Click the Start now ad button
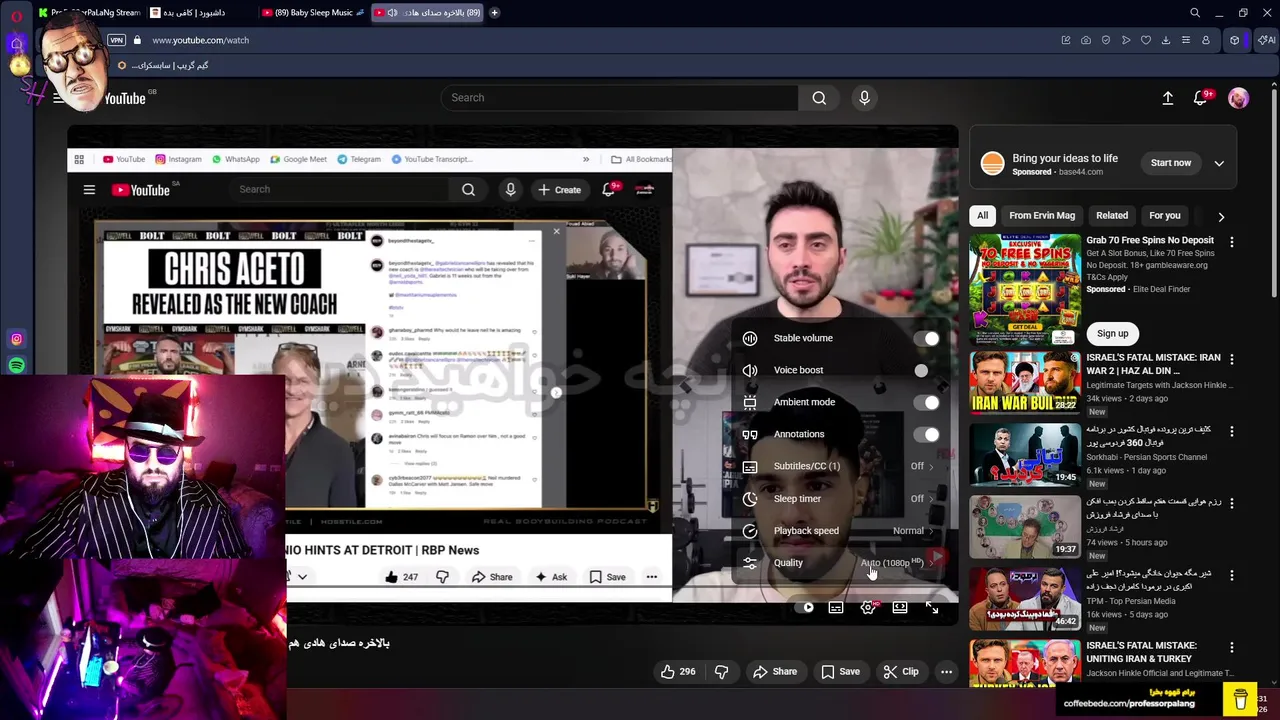The height and width of the screenshot is (720, 1280). coord(1170,163)
